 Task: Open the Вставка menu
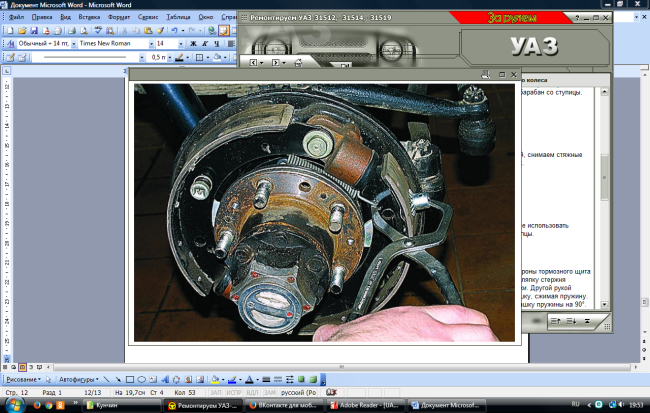(89, 17)
